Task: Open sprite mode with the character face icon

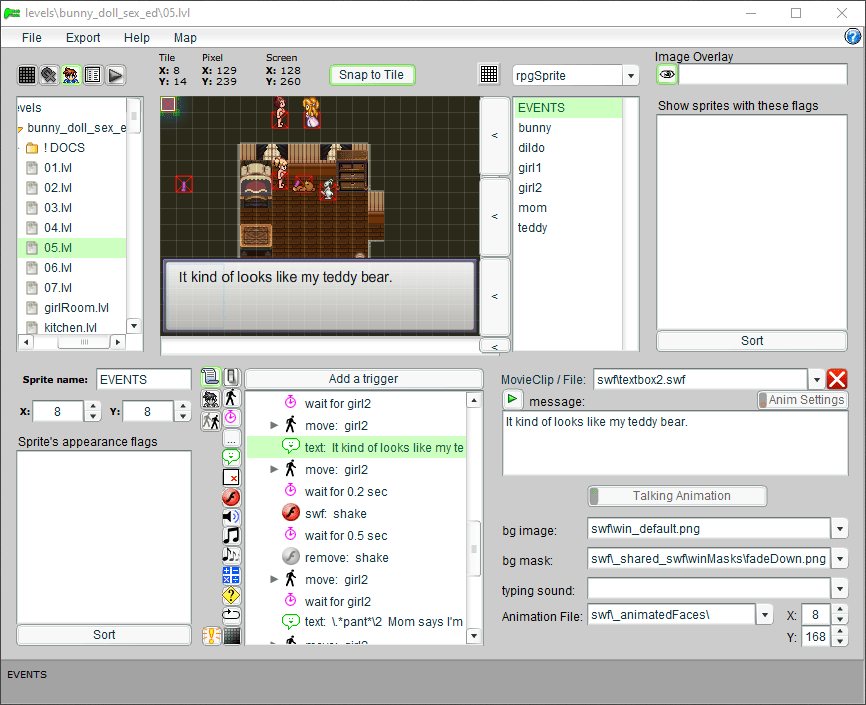Action: [71, 75]
